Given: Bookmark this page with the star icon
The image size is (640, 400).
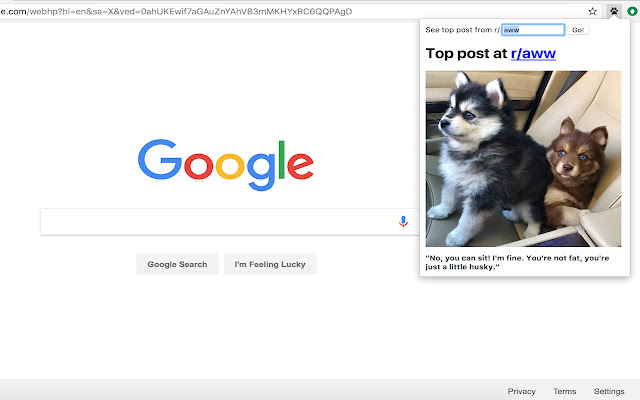Looking at the screenshot, I should [x=593, y=11].
